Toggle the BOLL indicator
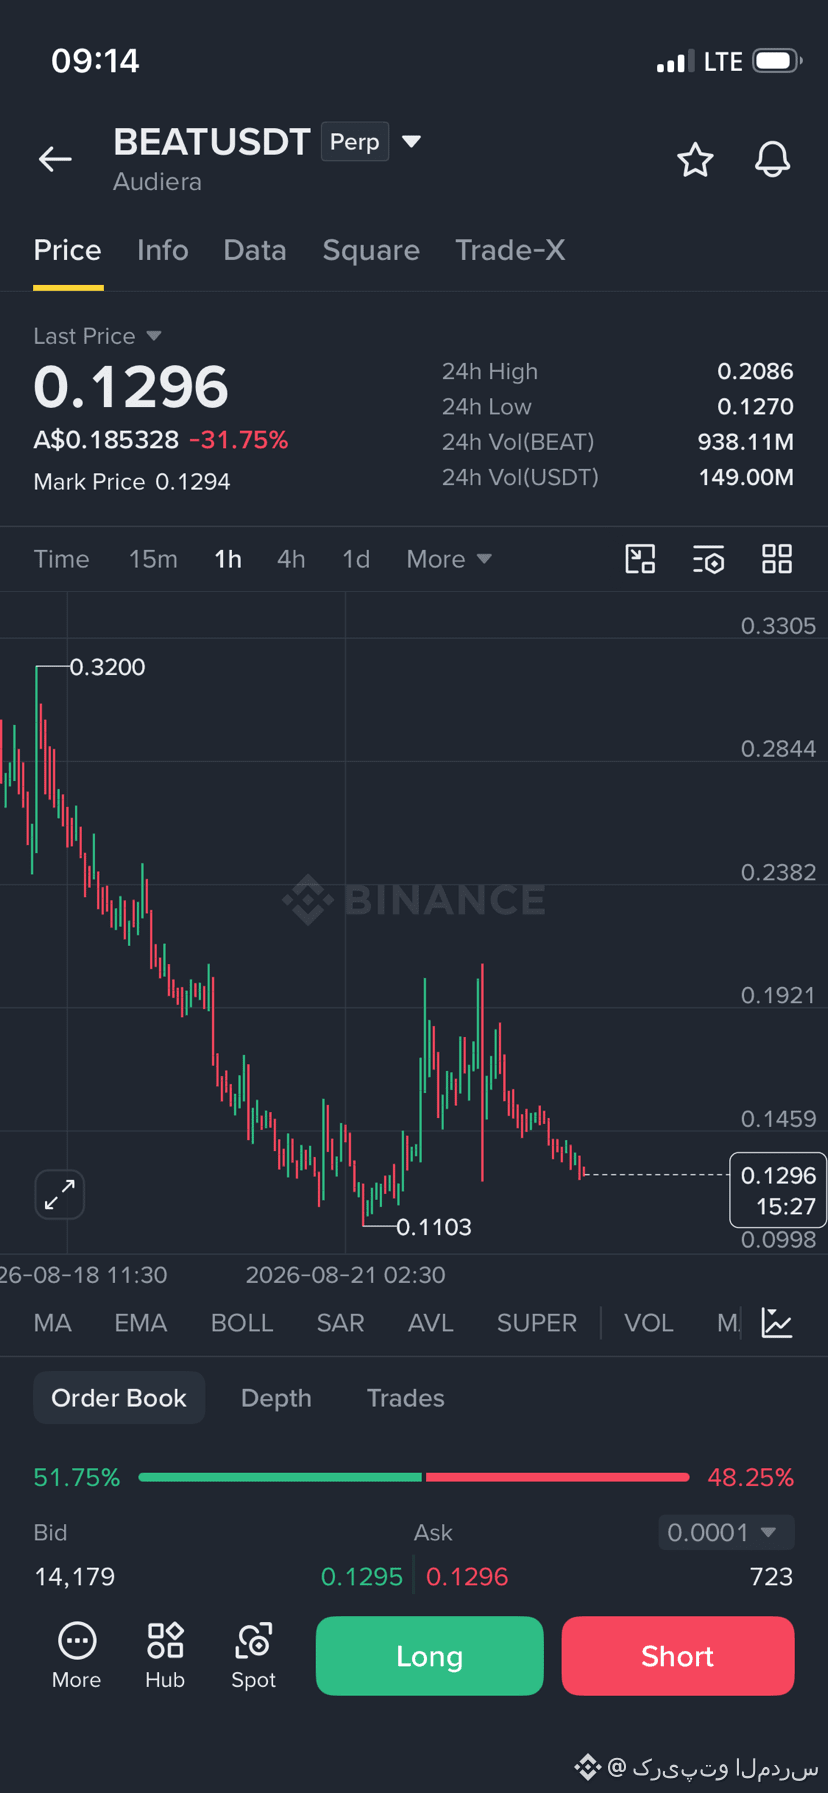The image size is (828, 1793). point(242,1323)
